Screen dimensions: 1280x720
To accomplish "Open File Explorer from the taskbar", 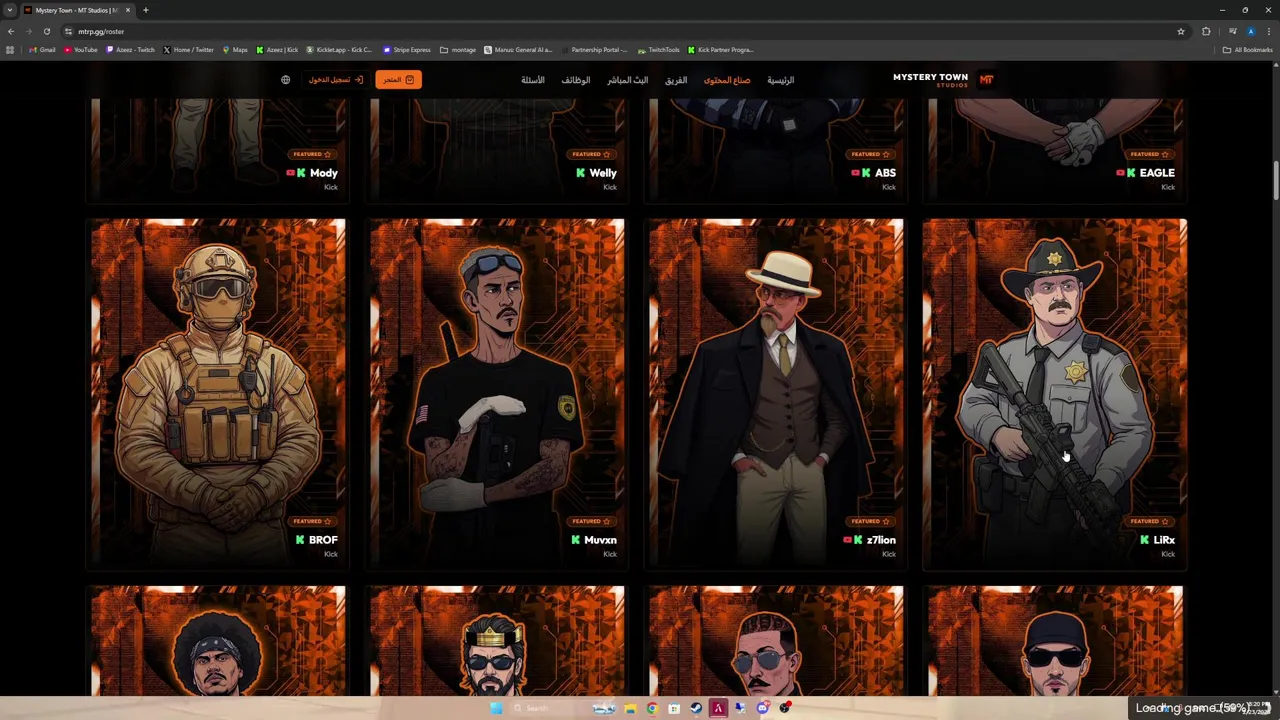I will pos(630,708).
